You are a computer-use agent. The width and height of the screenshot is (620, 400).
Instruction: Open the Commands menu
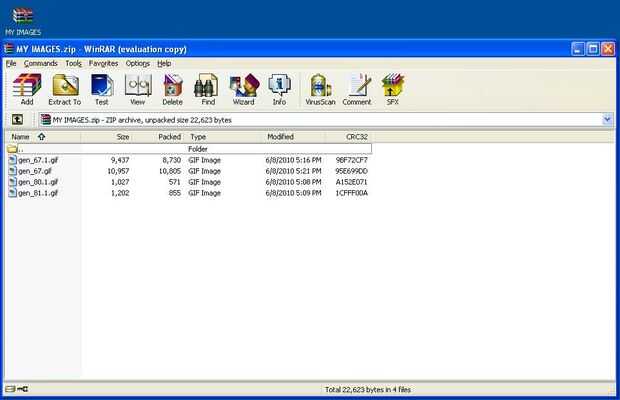click(x=40, y=63)
